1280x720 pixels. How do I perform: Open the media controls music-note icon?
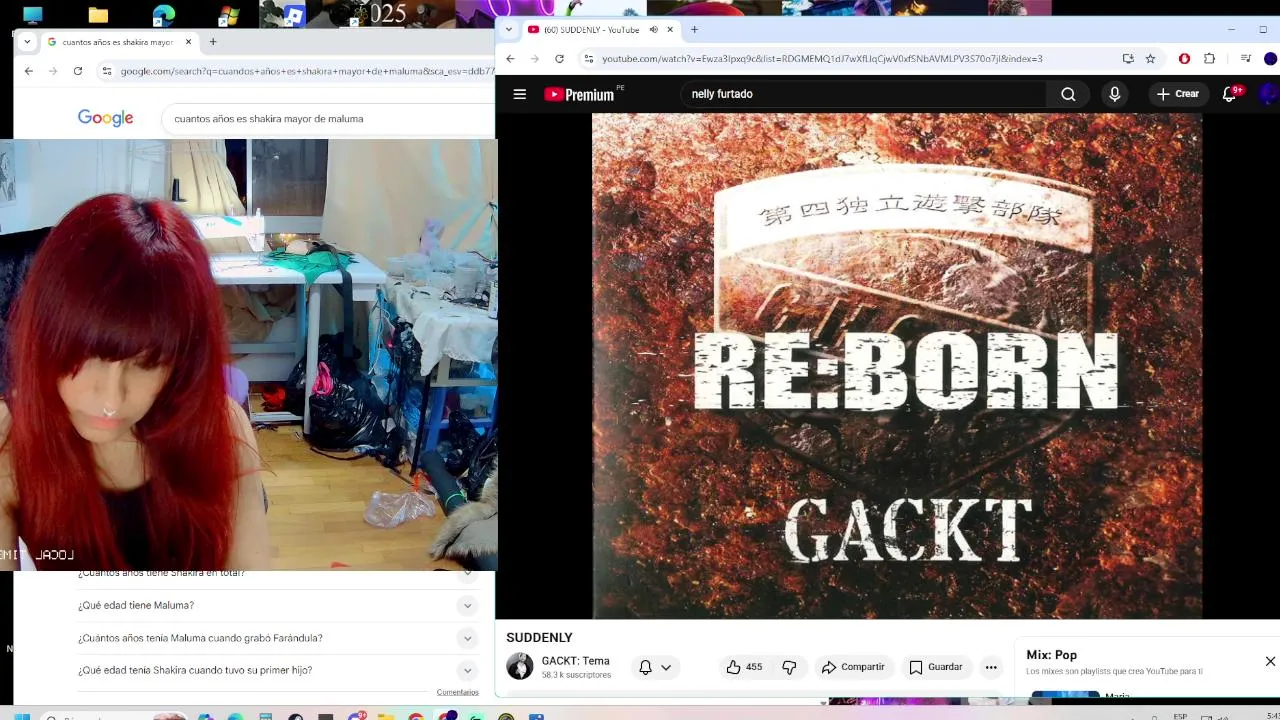[x=1245, y=59]
